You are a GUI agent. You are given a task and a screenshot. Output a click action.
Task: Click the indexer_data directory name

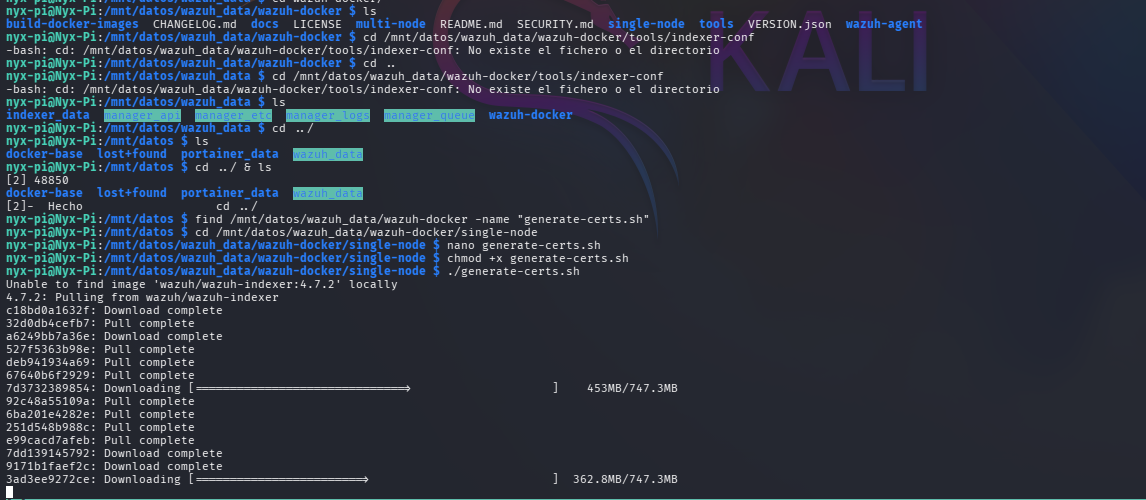48,115
